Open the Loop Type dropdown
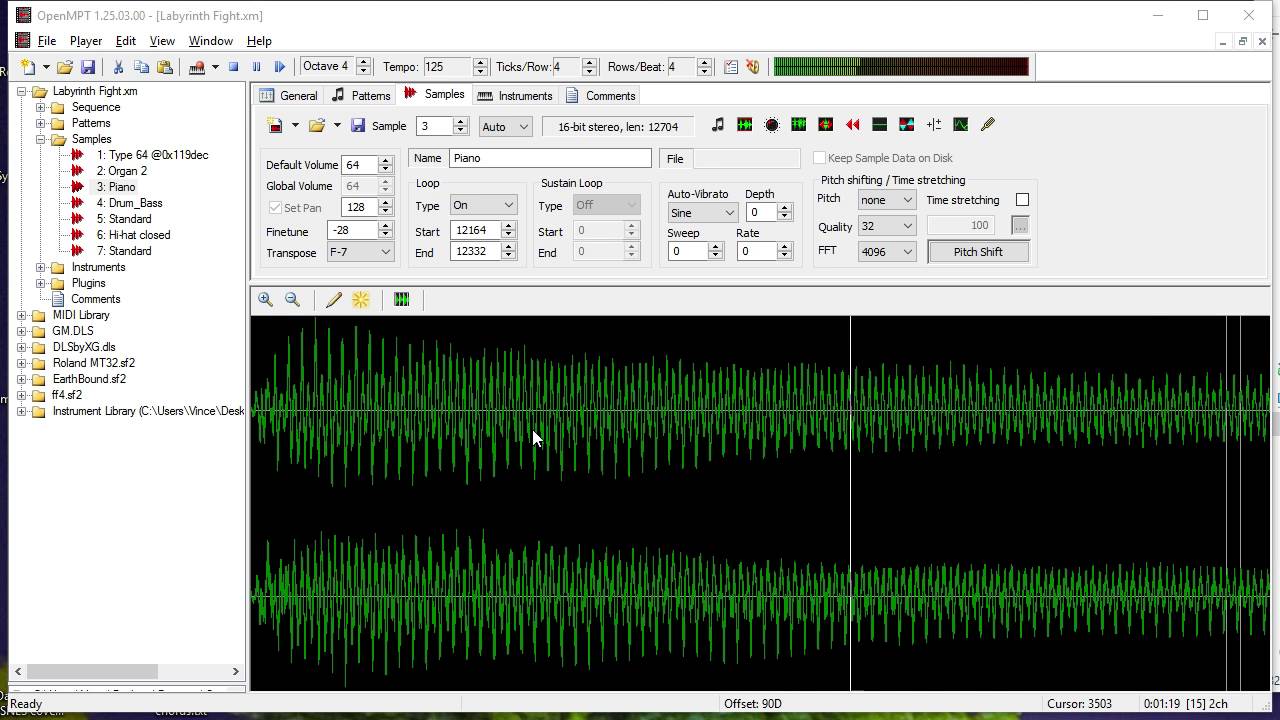1280x720 pixels. tap(483, 205)
